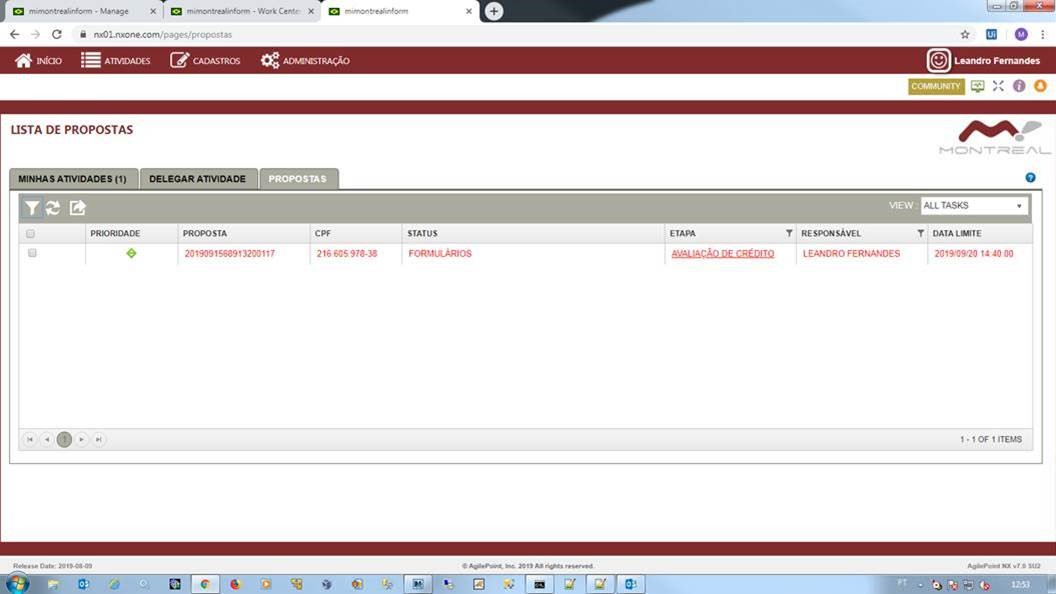Click the green monitor icon beside Community
Image resolution: width=1056 pixels, height=594 pixels.
(x=977, y=86)
